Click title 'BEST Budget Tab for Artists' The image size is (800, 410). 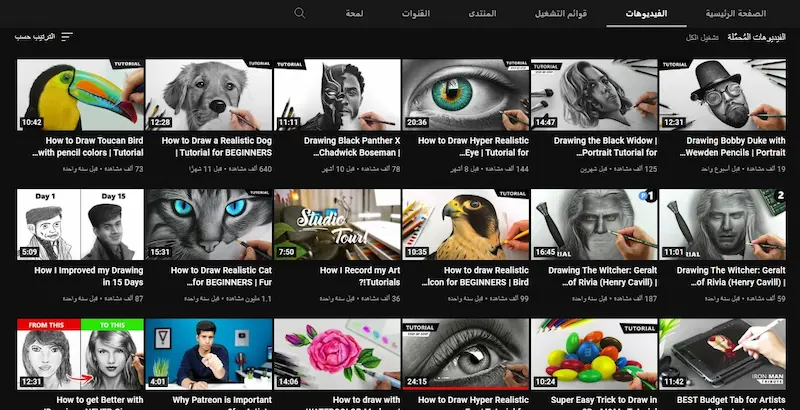pyautogui.click(x=731, y=400)
